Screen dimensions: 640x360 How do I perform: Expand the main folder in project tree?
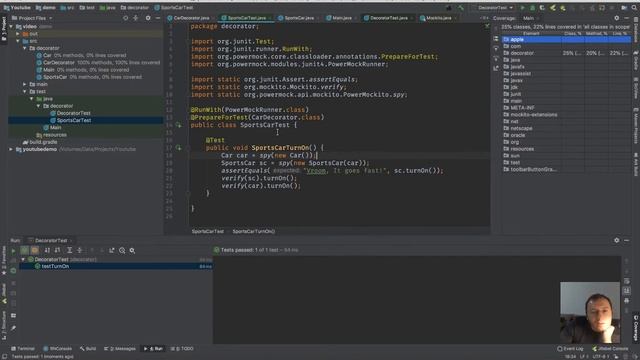point(24,84)
